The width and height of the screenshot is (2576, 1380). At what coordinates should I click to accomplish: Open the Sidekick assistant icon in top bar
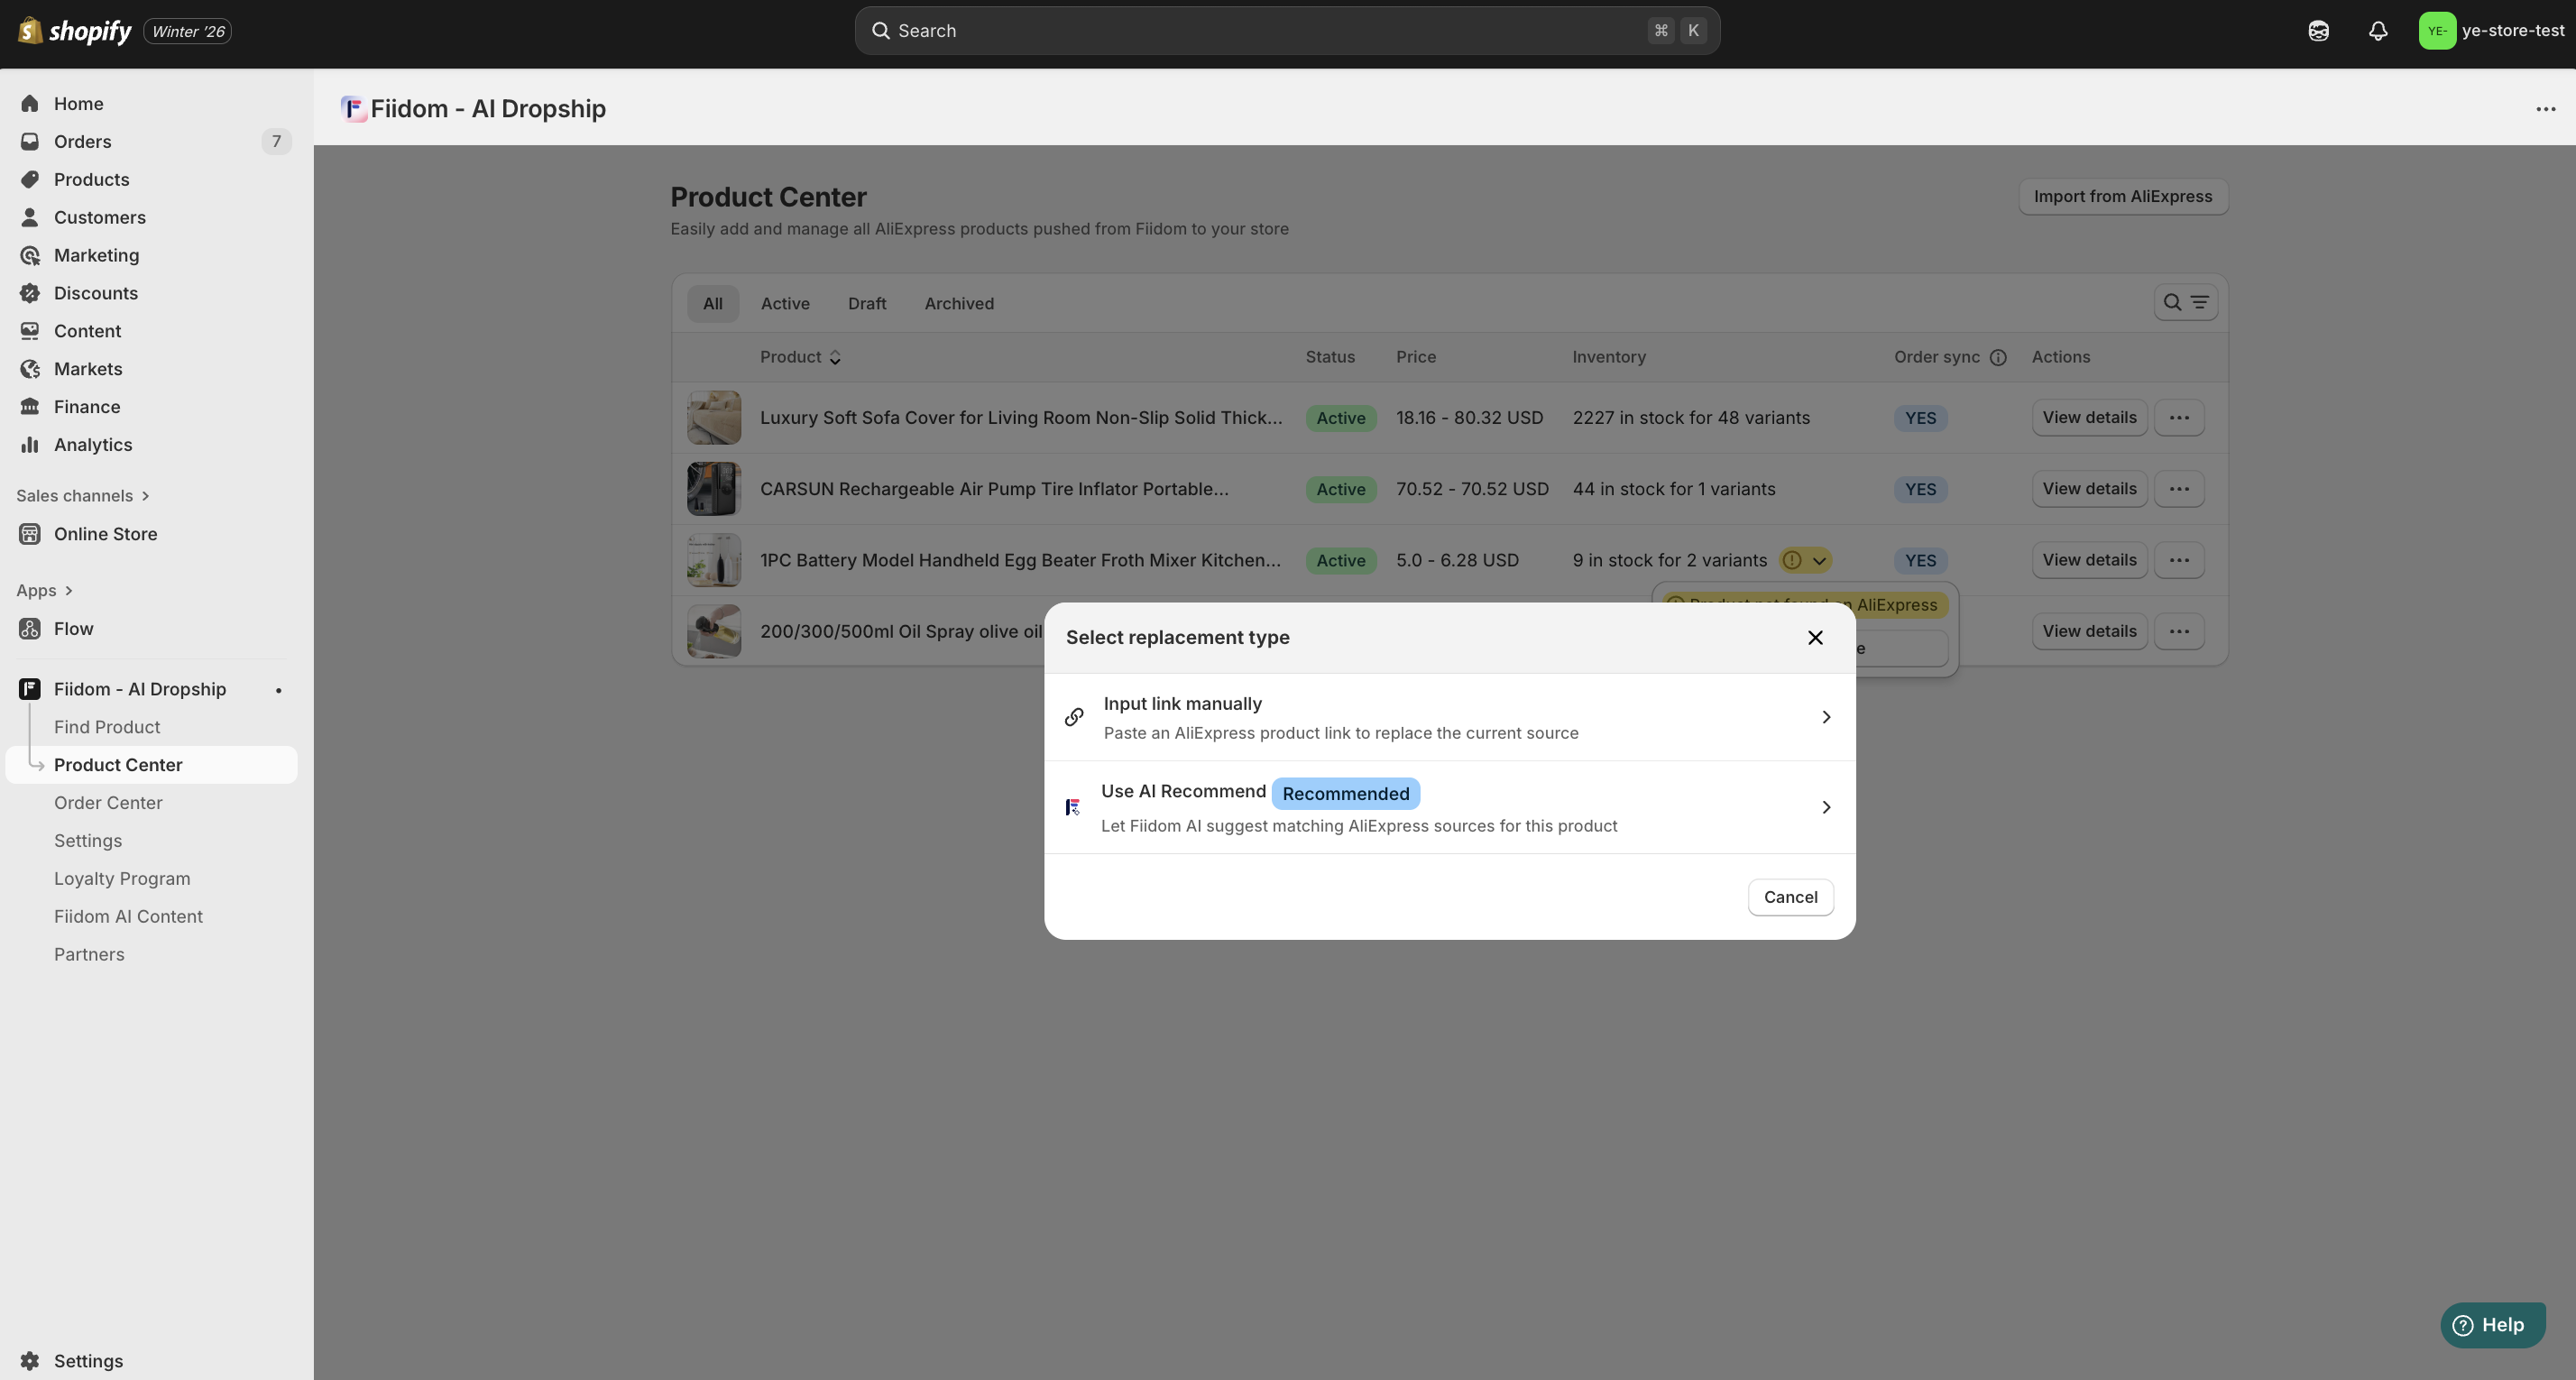2318,31
